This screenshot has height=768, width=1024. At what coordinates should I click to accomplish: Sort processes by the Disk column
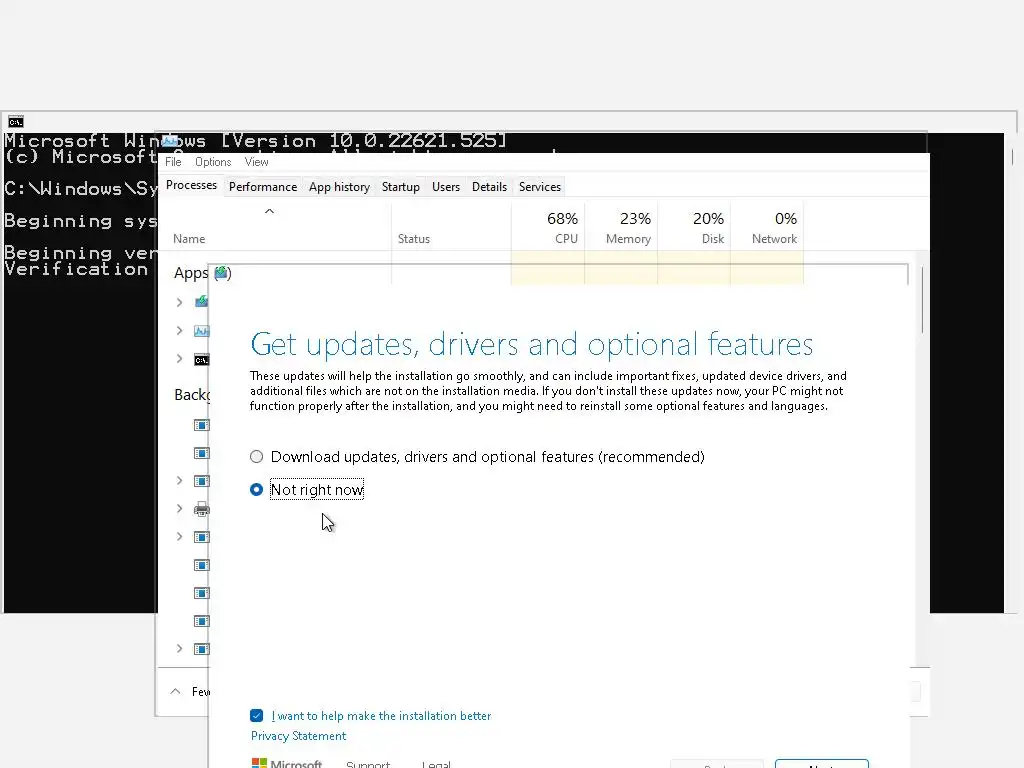coord(694,227)
